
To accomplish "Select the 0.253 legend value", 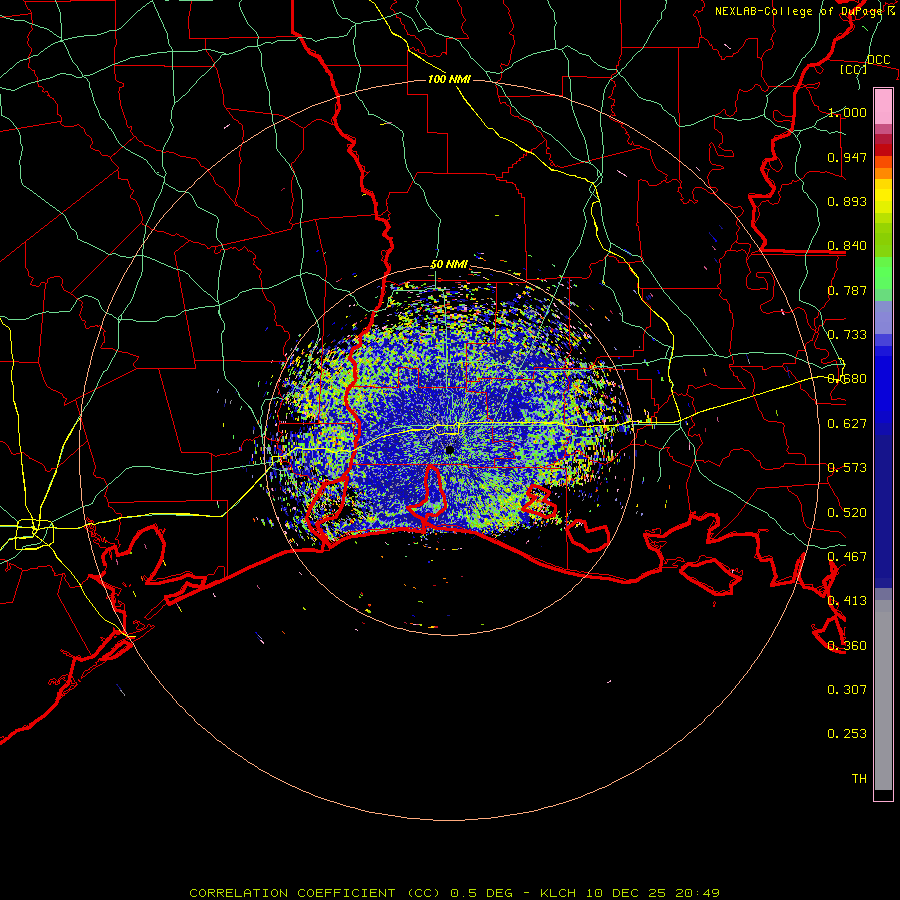I will pos(847,734).
